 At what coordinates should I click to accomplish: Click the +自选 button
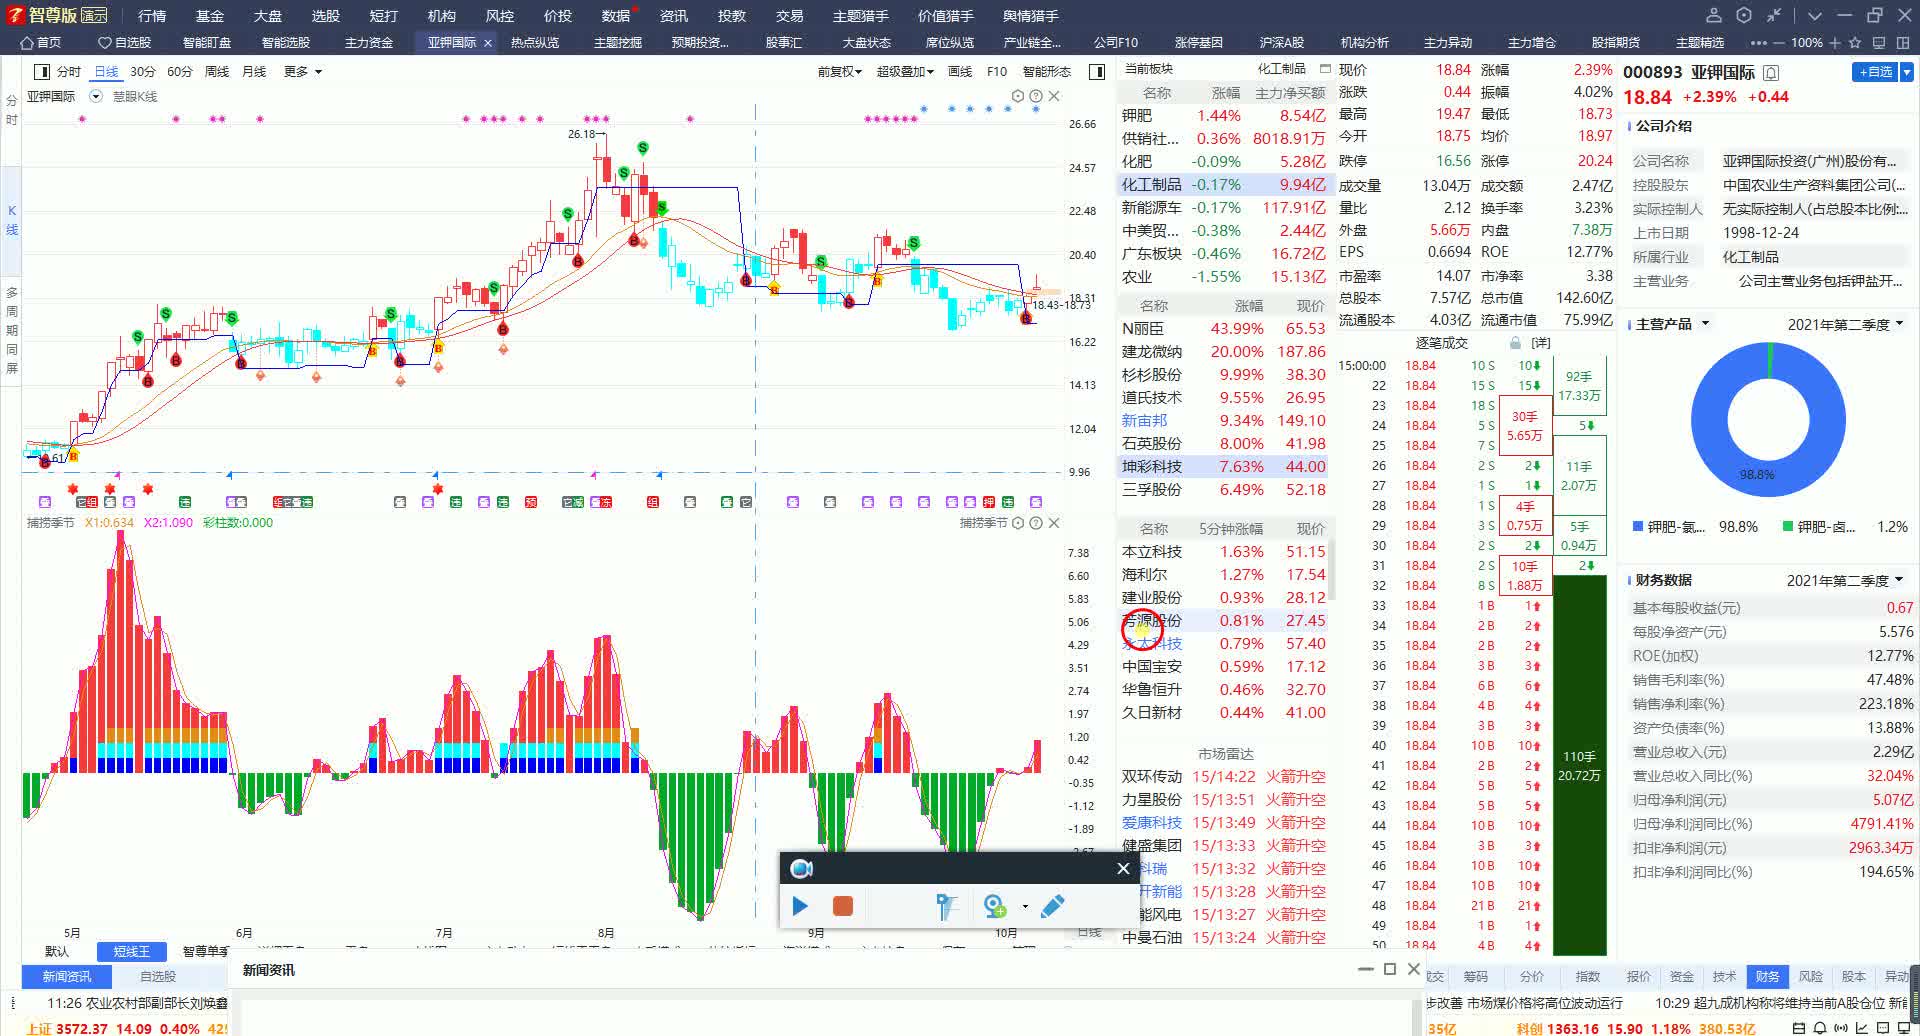point(1876,72)
